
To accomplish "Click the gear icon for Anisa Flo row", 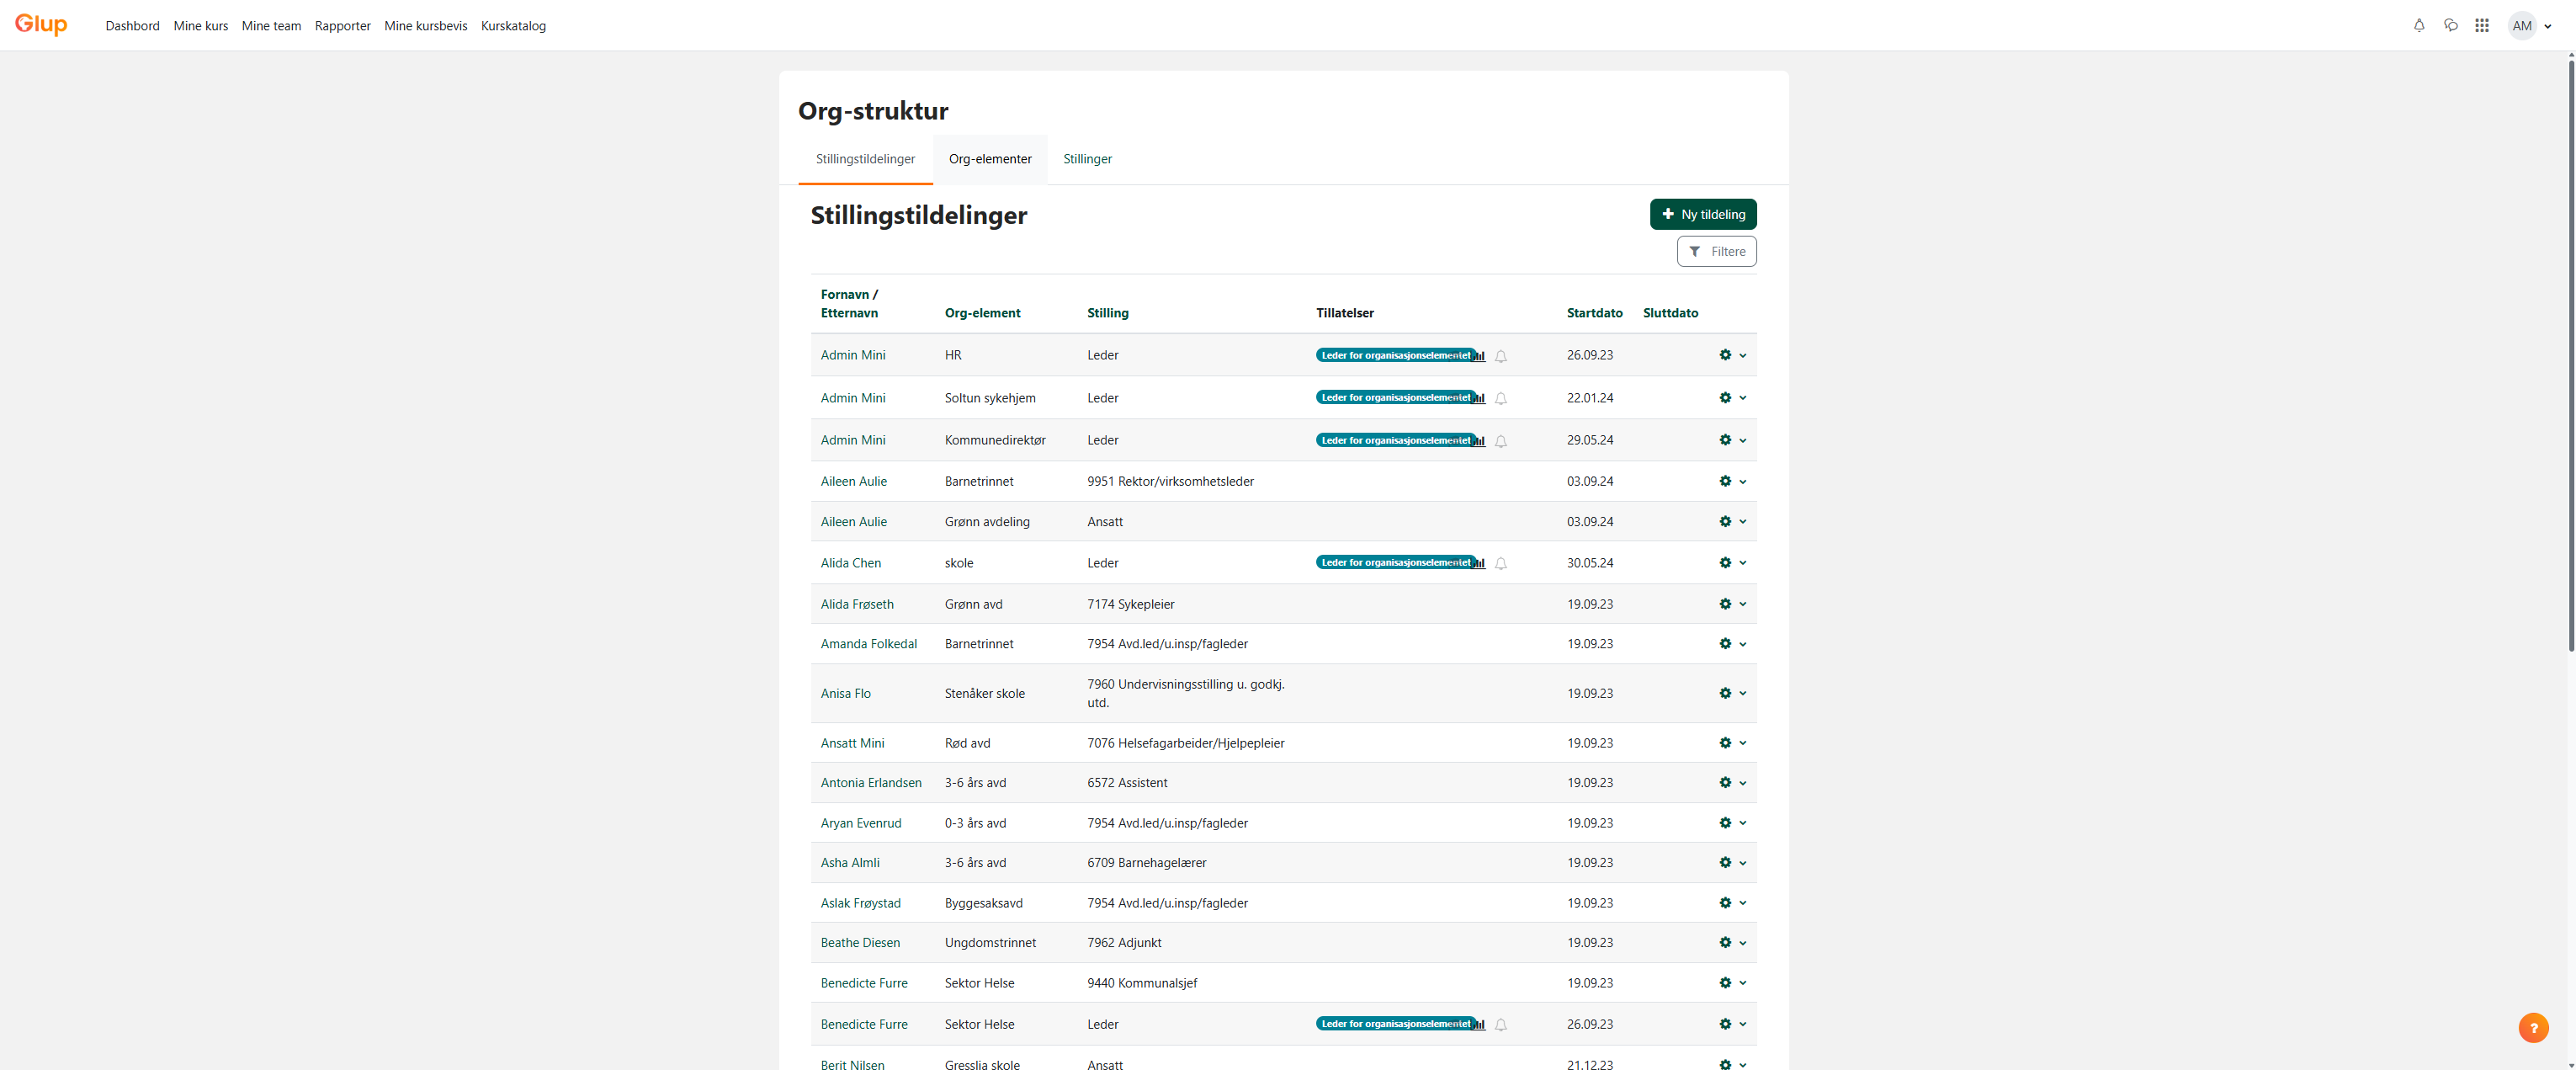I will click(x=1725, y=693).
